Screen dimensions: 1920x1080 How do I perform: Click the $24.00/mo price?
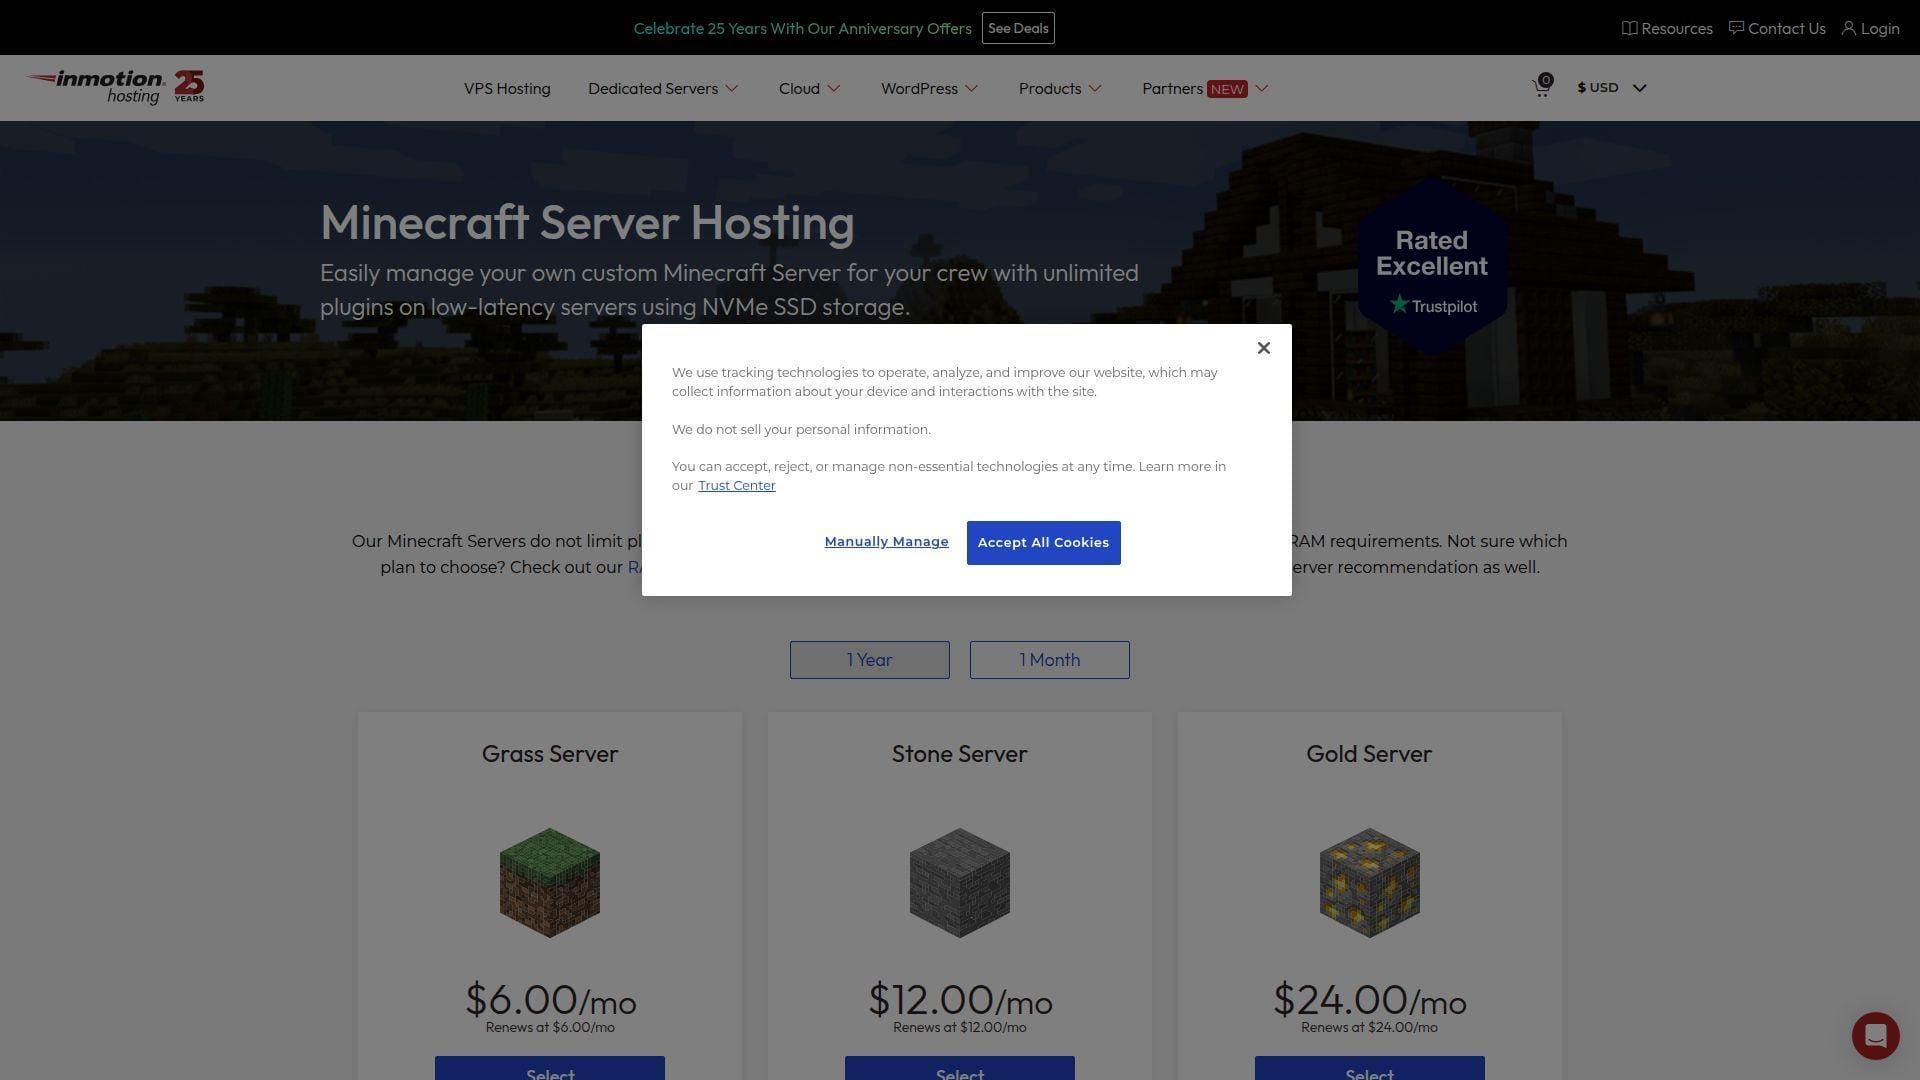[x=1369, y=999]
